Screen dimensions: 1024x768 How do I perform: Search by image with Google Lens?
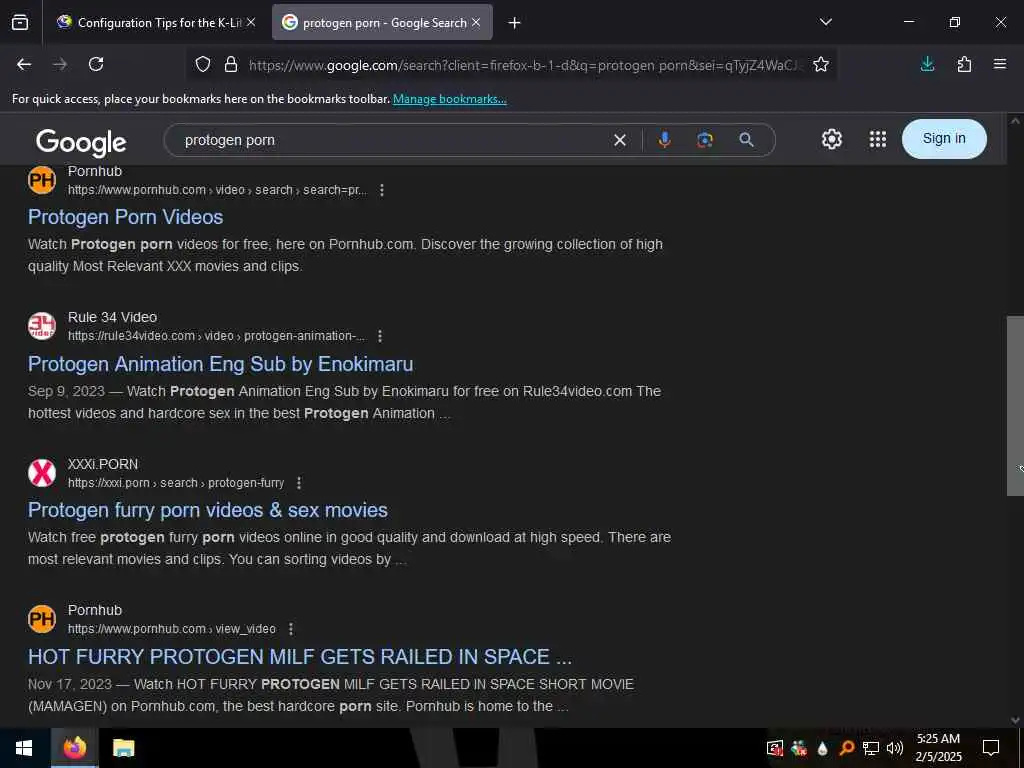705,140
